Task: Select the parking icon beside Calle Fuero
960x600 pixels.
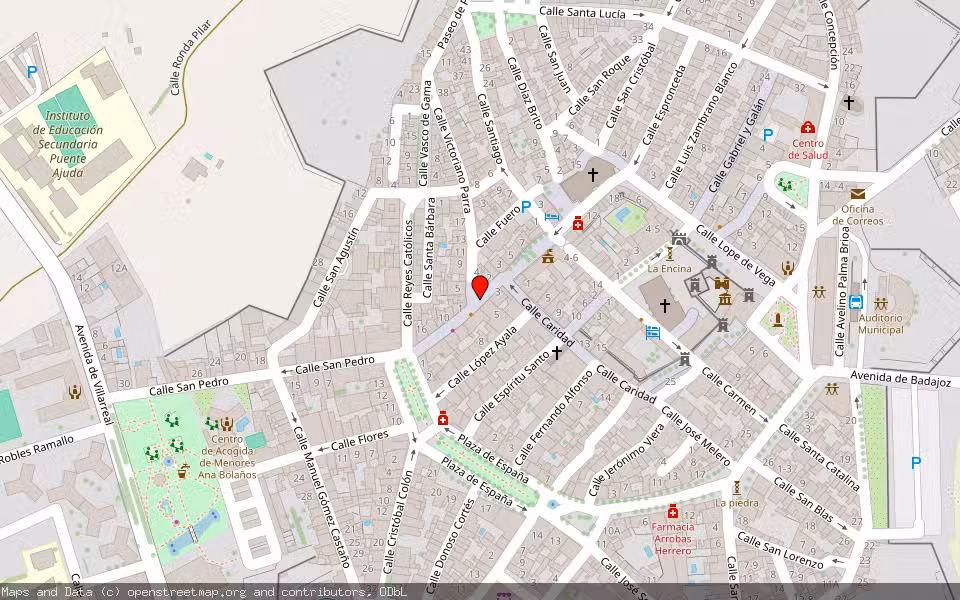Action: 525,207
